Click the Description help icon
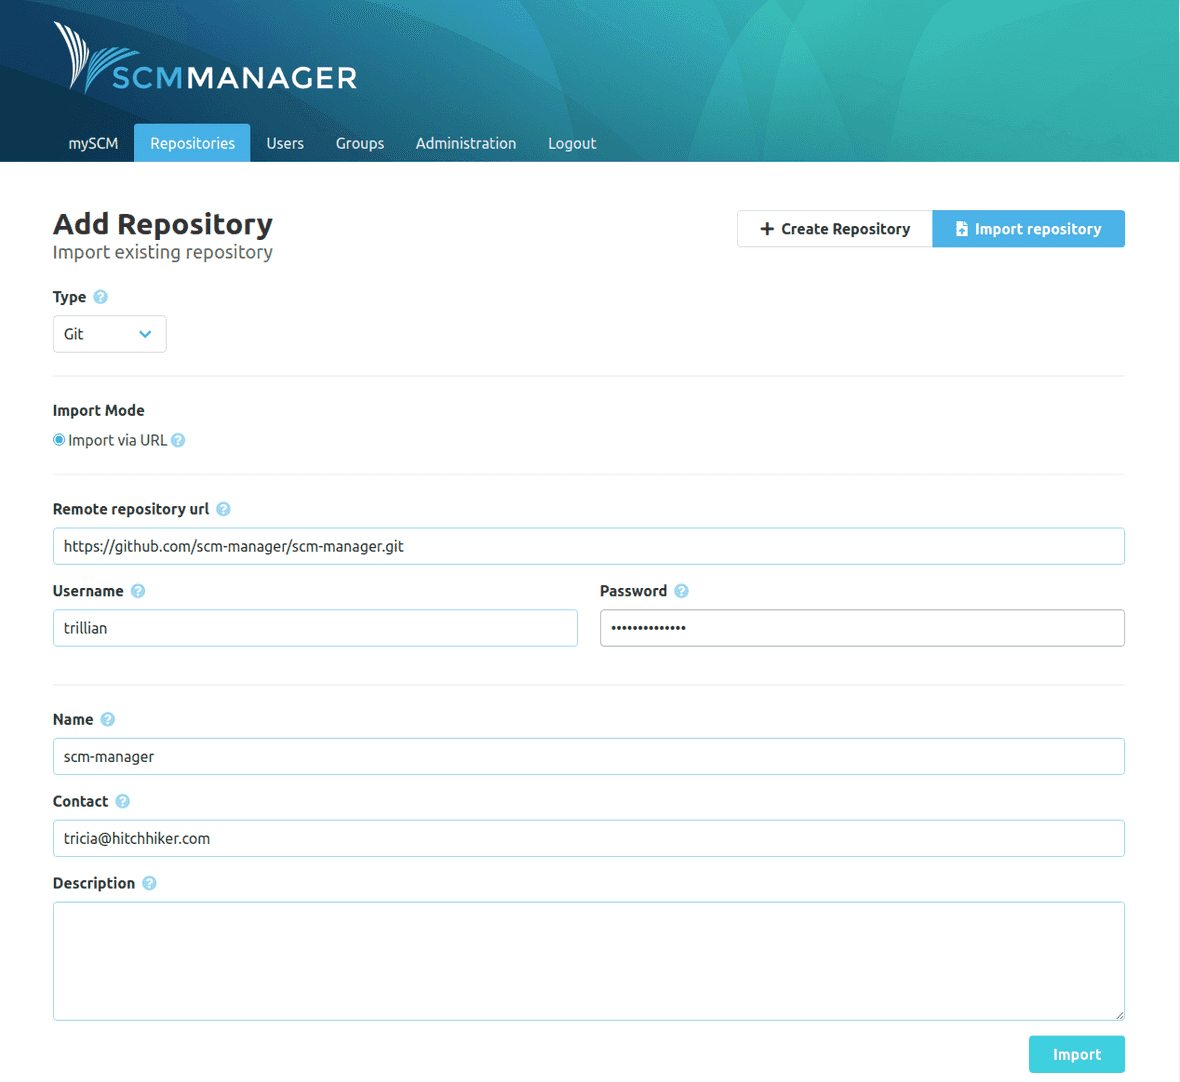Image resolution: width=1180 pixels, height=1082 pixels. pos(149,883)
